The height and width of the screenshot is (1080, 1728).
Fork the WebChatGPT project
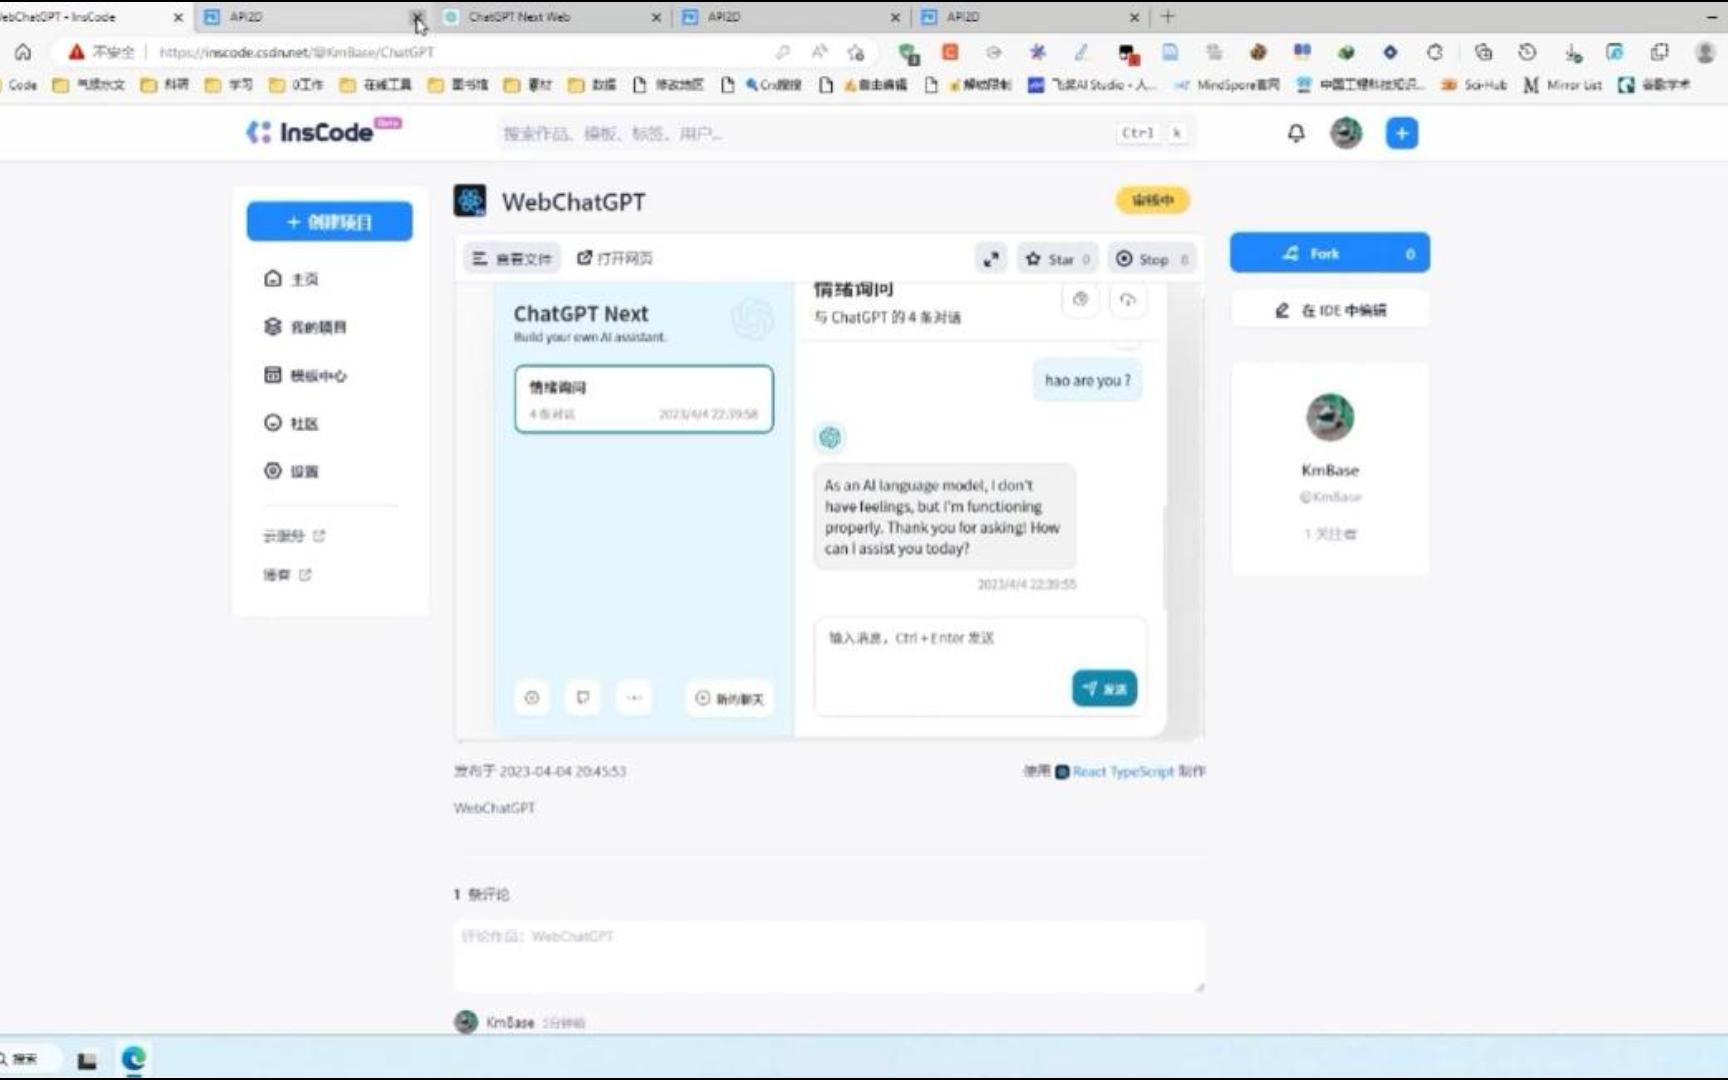(1329, 253)
